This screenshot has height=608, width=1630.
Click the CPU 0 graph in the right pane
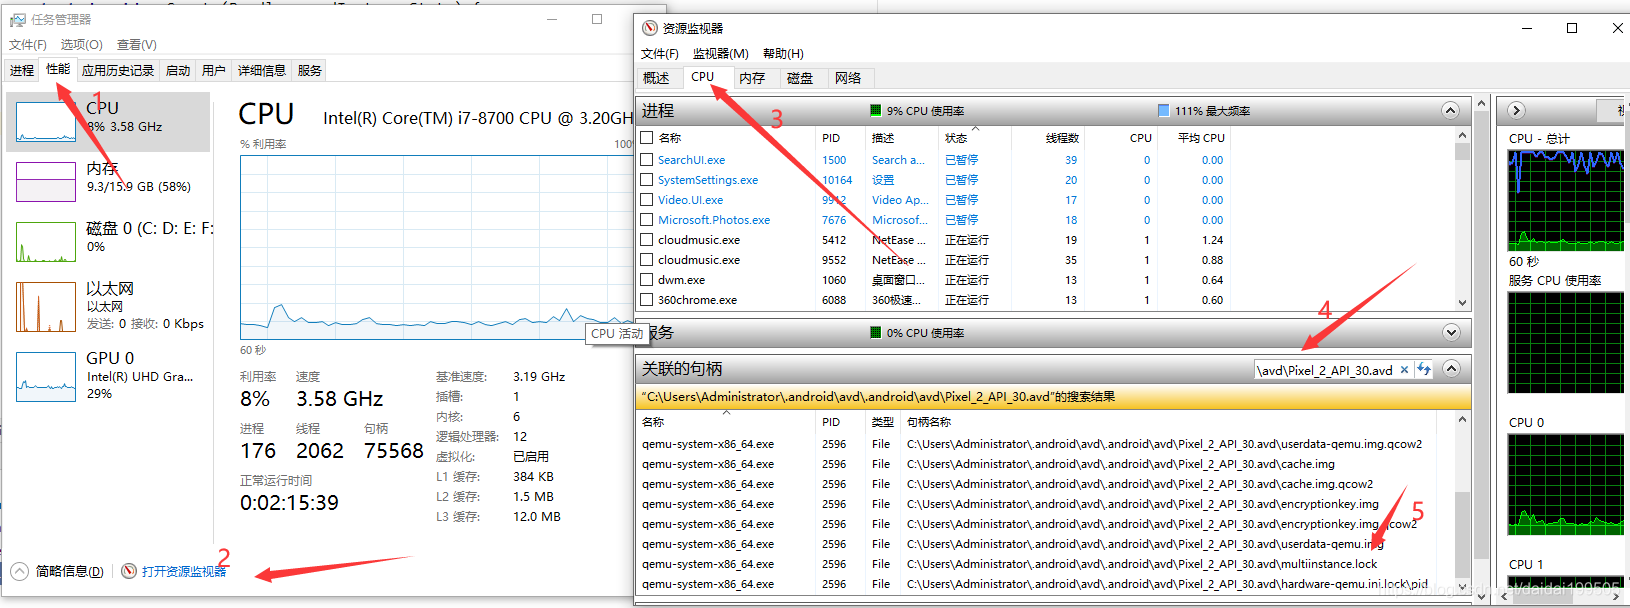tap(1565, 484)
